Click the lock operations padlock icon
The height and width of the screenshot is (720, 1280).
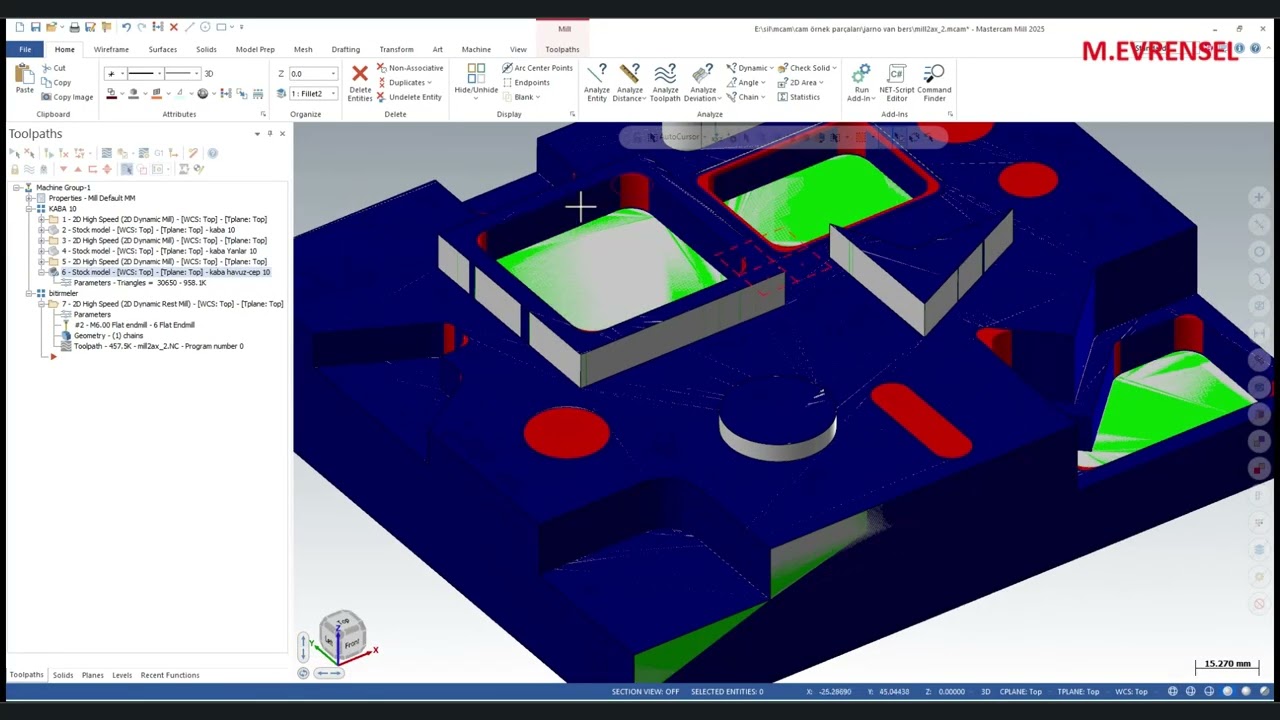pyautogui.click(x=15, y=169)
